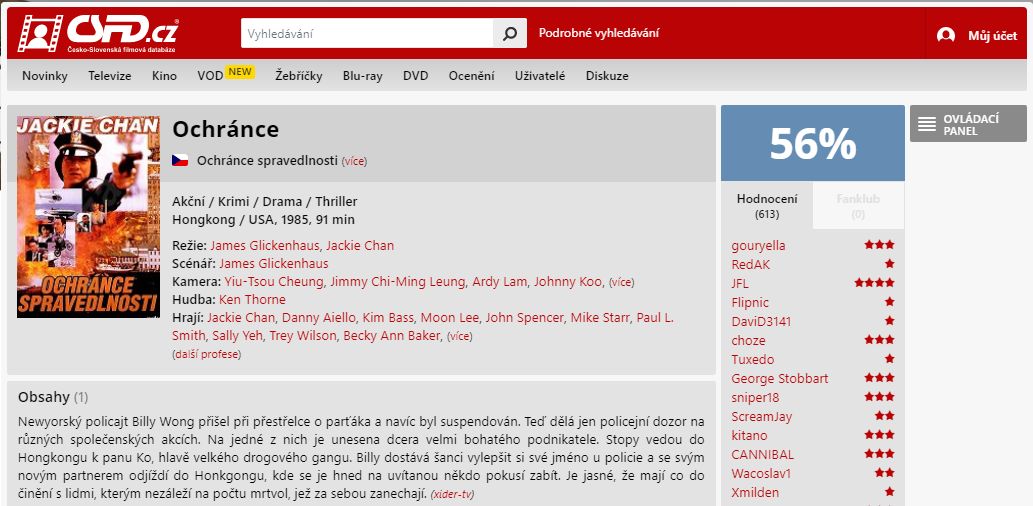
Task: Focus the Vyhledávání search field
Action: (367, 34)
